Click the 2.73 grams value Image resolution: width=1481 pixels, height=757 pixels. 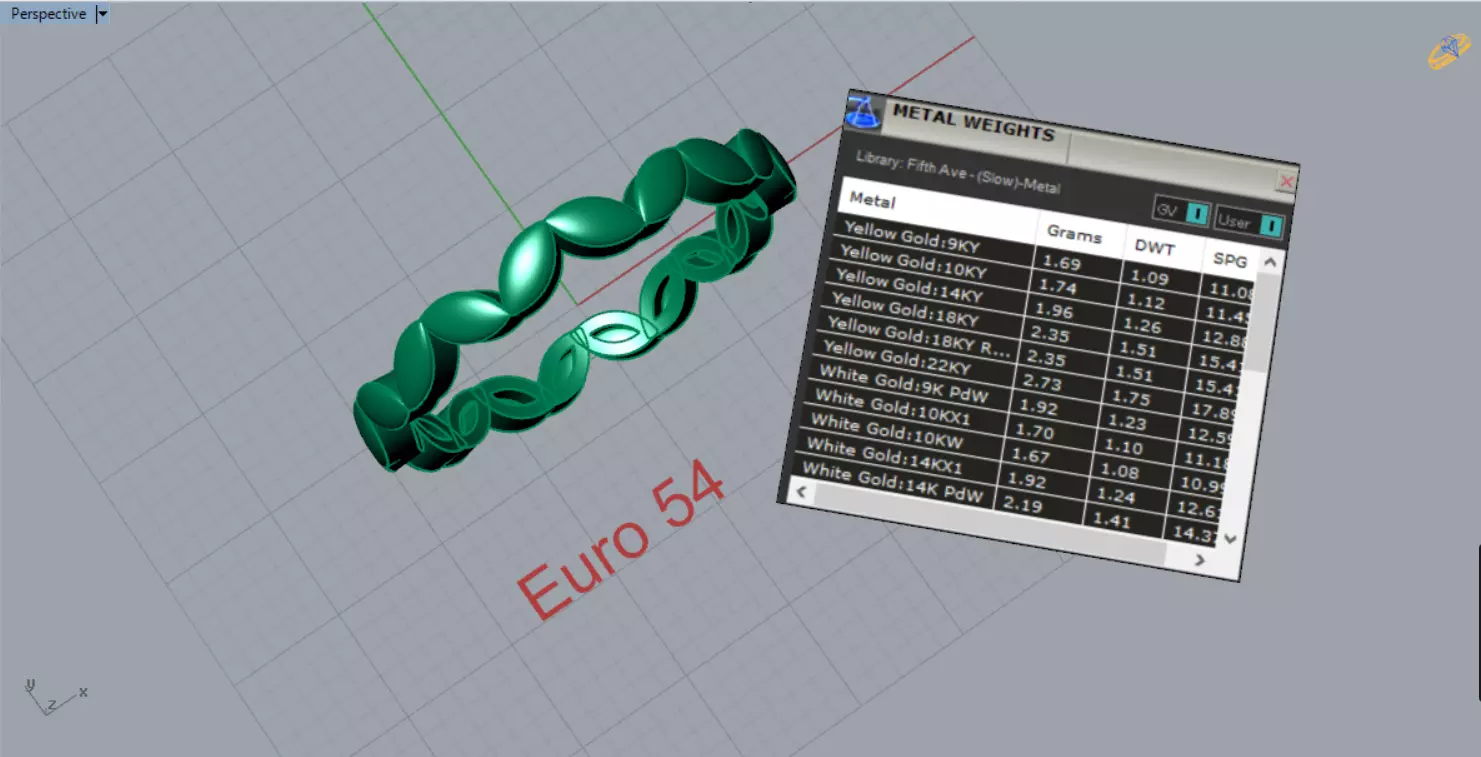coord(1040,383)
